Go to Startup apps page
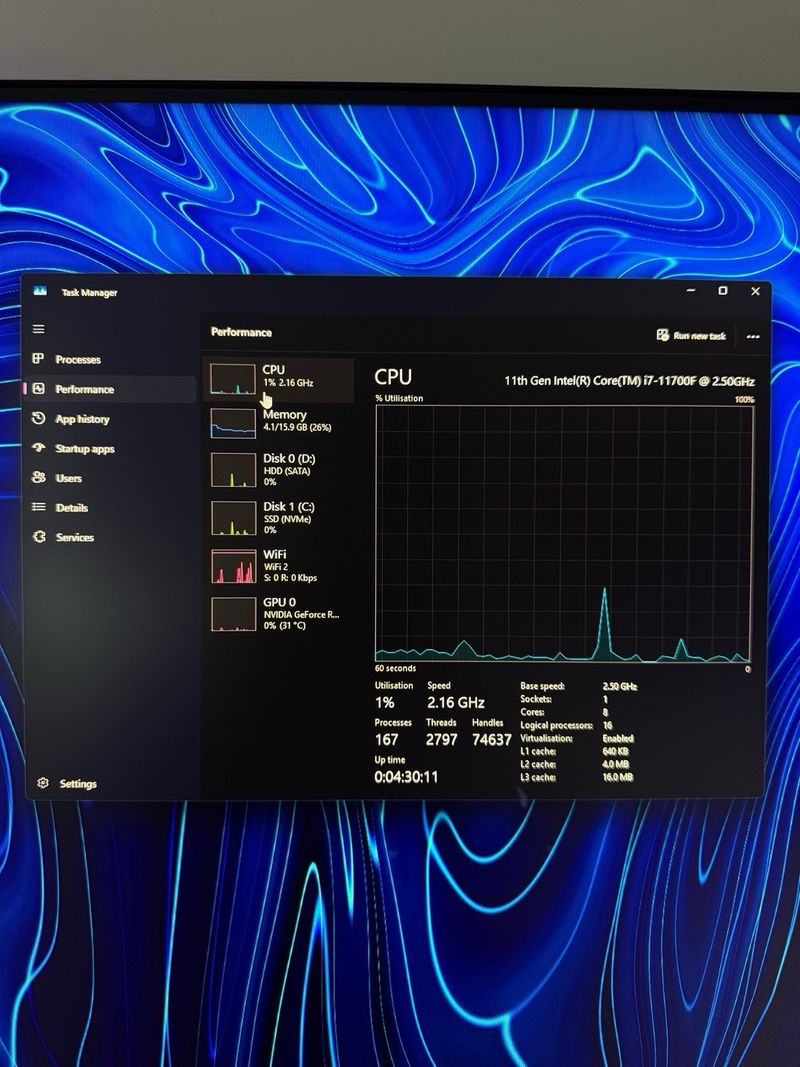The image size is (800, 1067). (x=85, y=449)
